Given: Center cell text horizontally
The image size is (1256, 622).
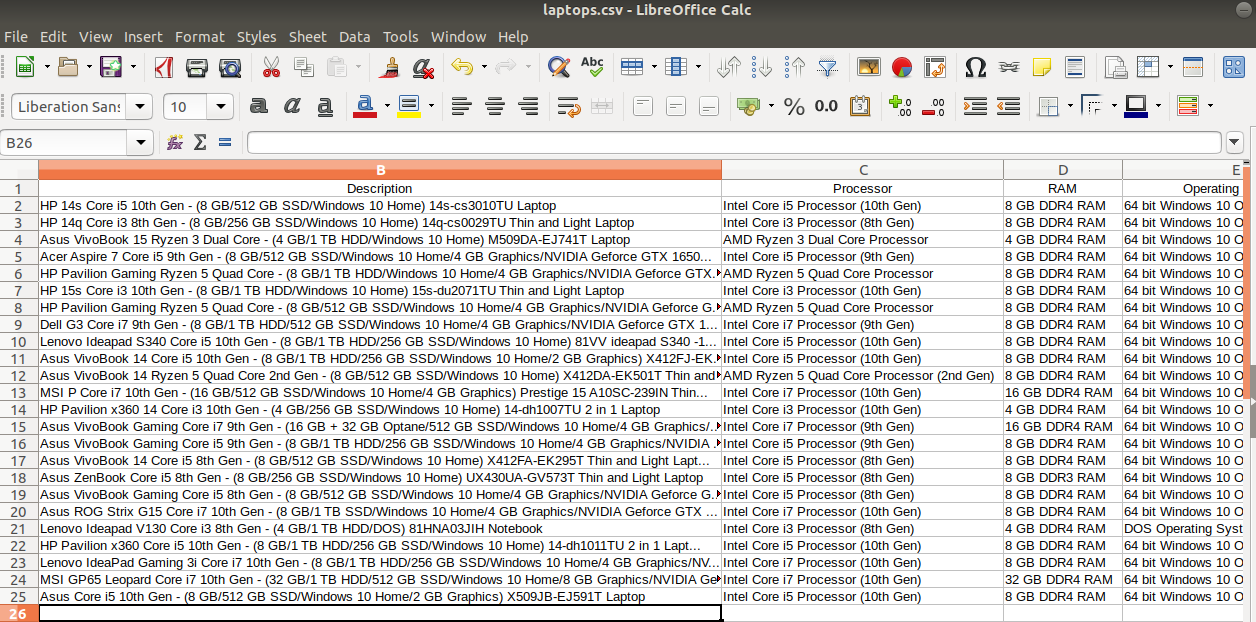Looking at the screenshot, I should pos(494,106).
